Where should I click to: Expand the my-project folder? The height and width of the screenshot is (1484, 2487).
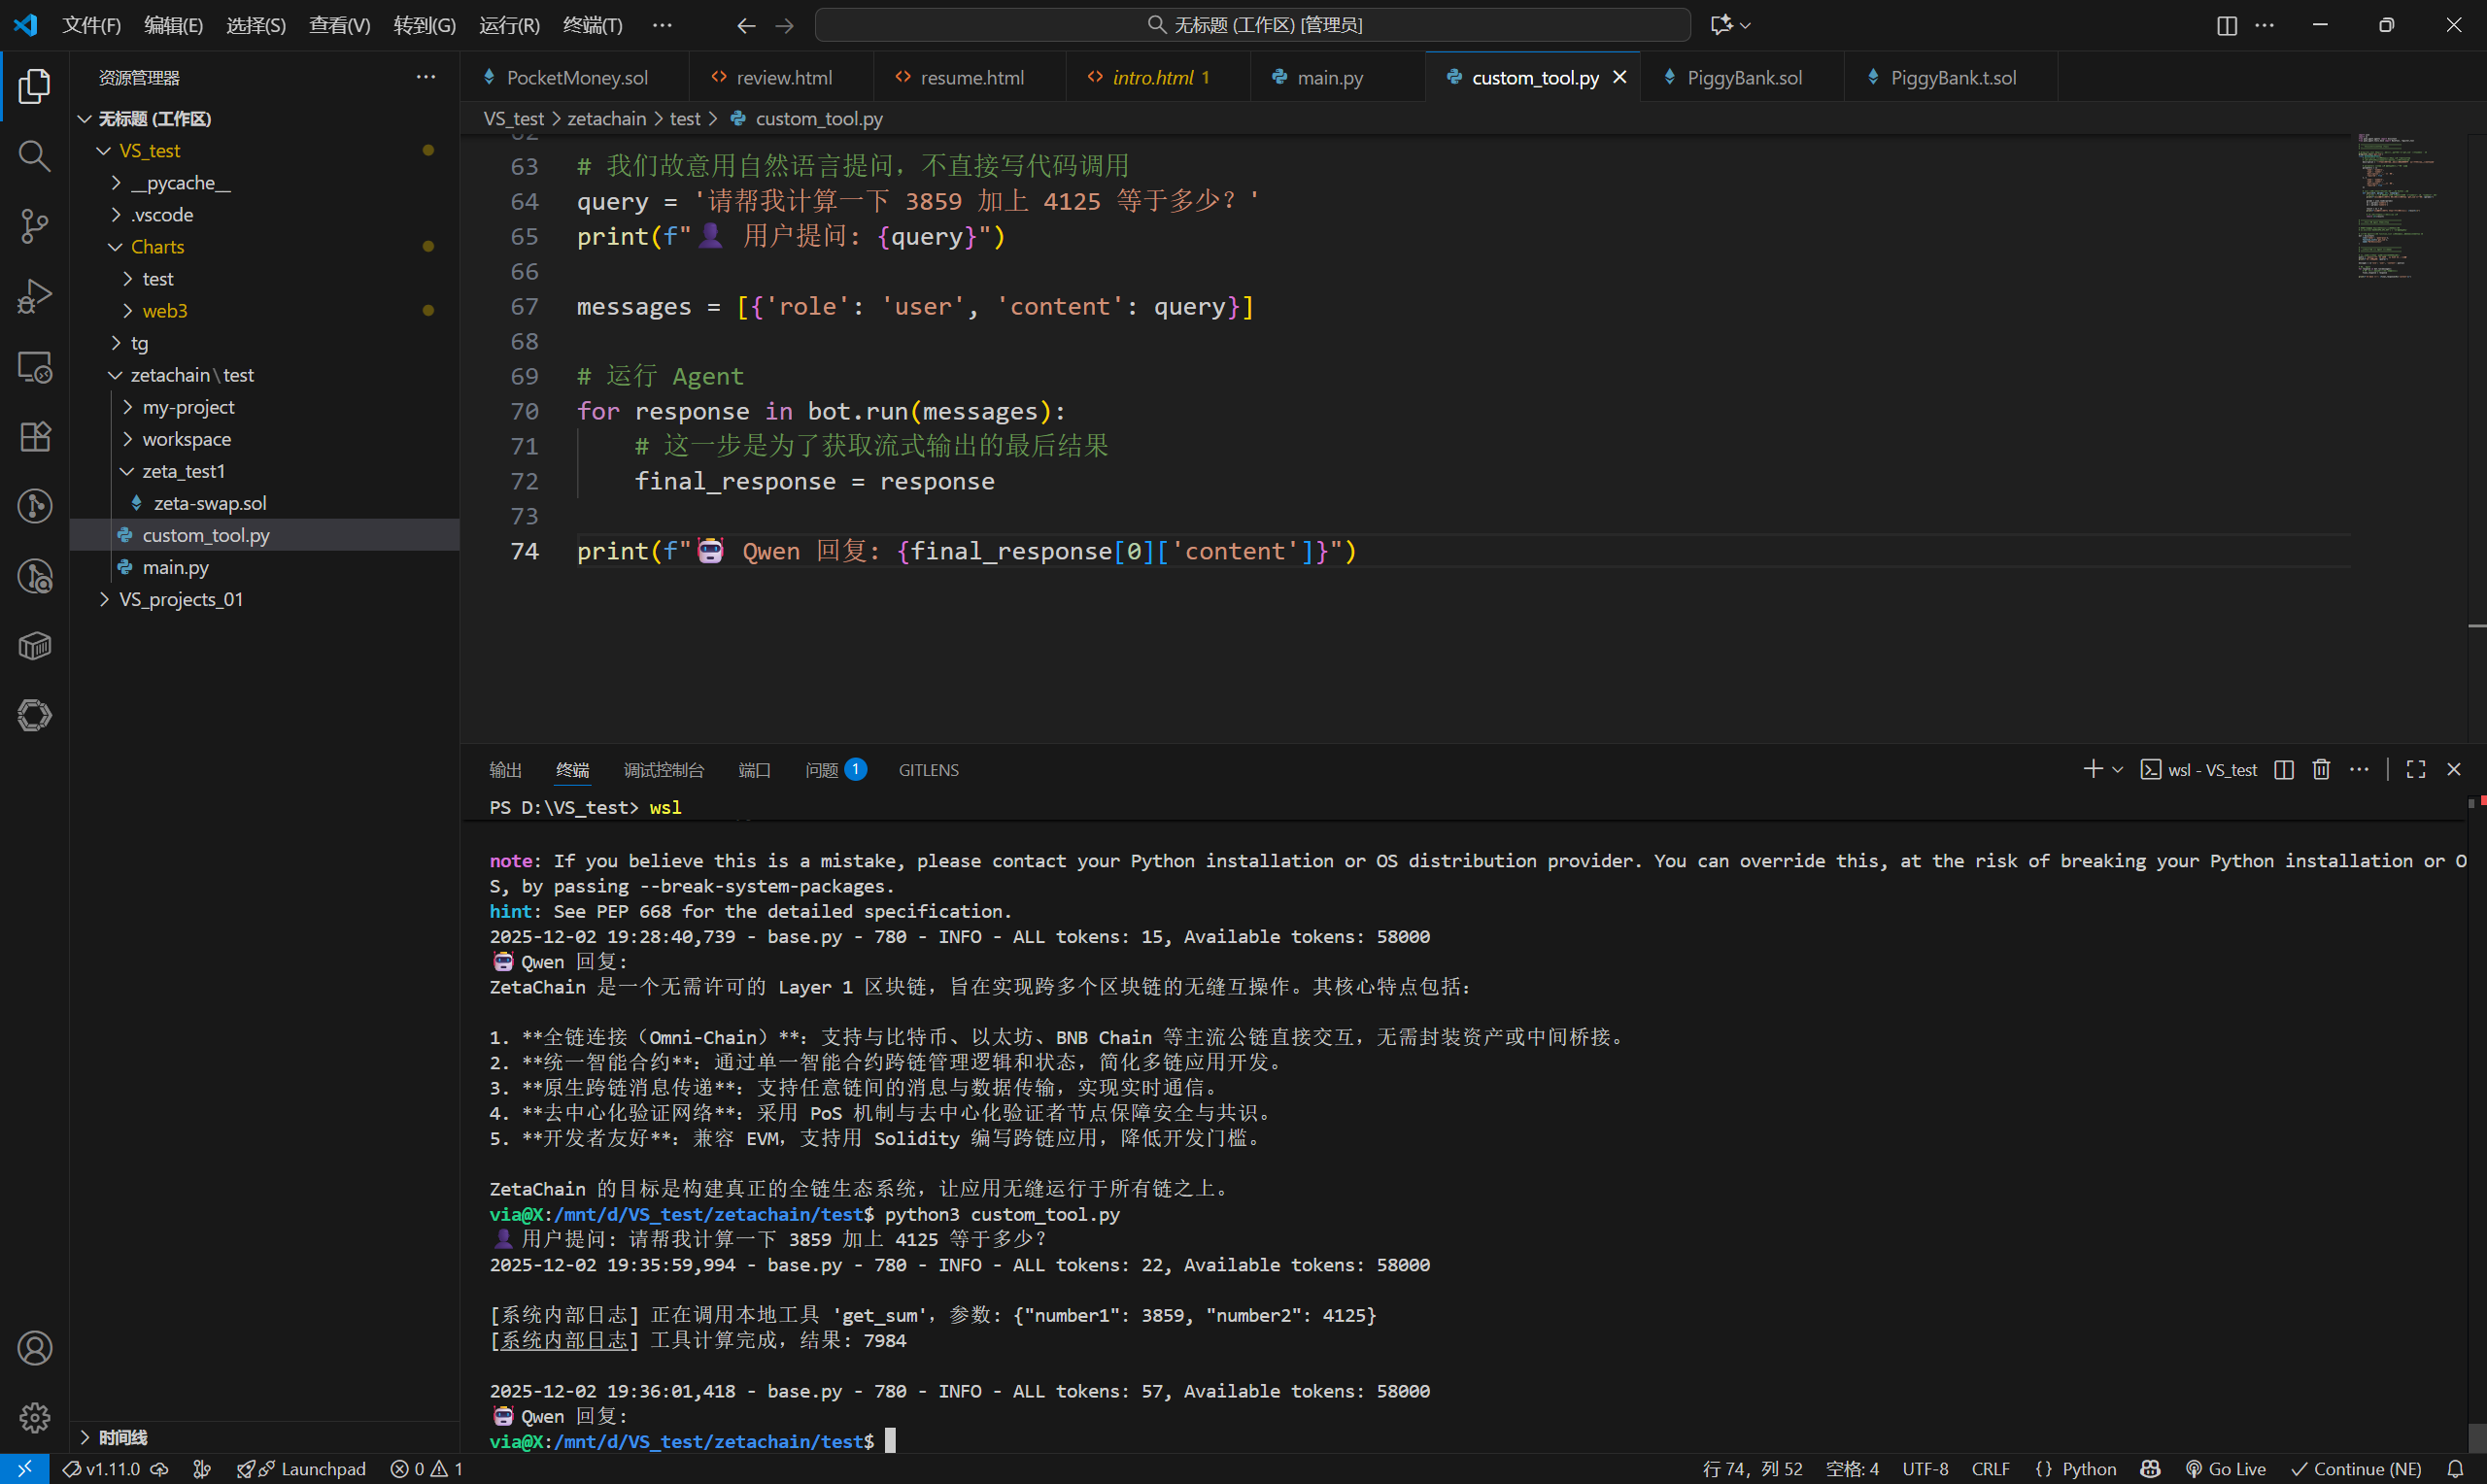tap(128, 407)
